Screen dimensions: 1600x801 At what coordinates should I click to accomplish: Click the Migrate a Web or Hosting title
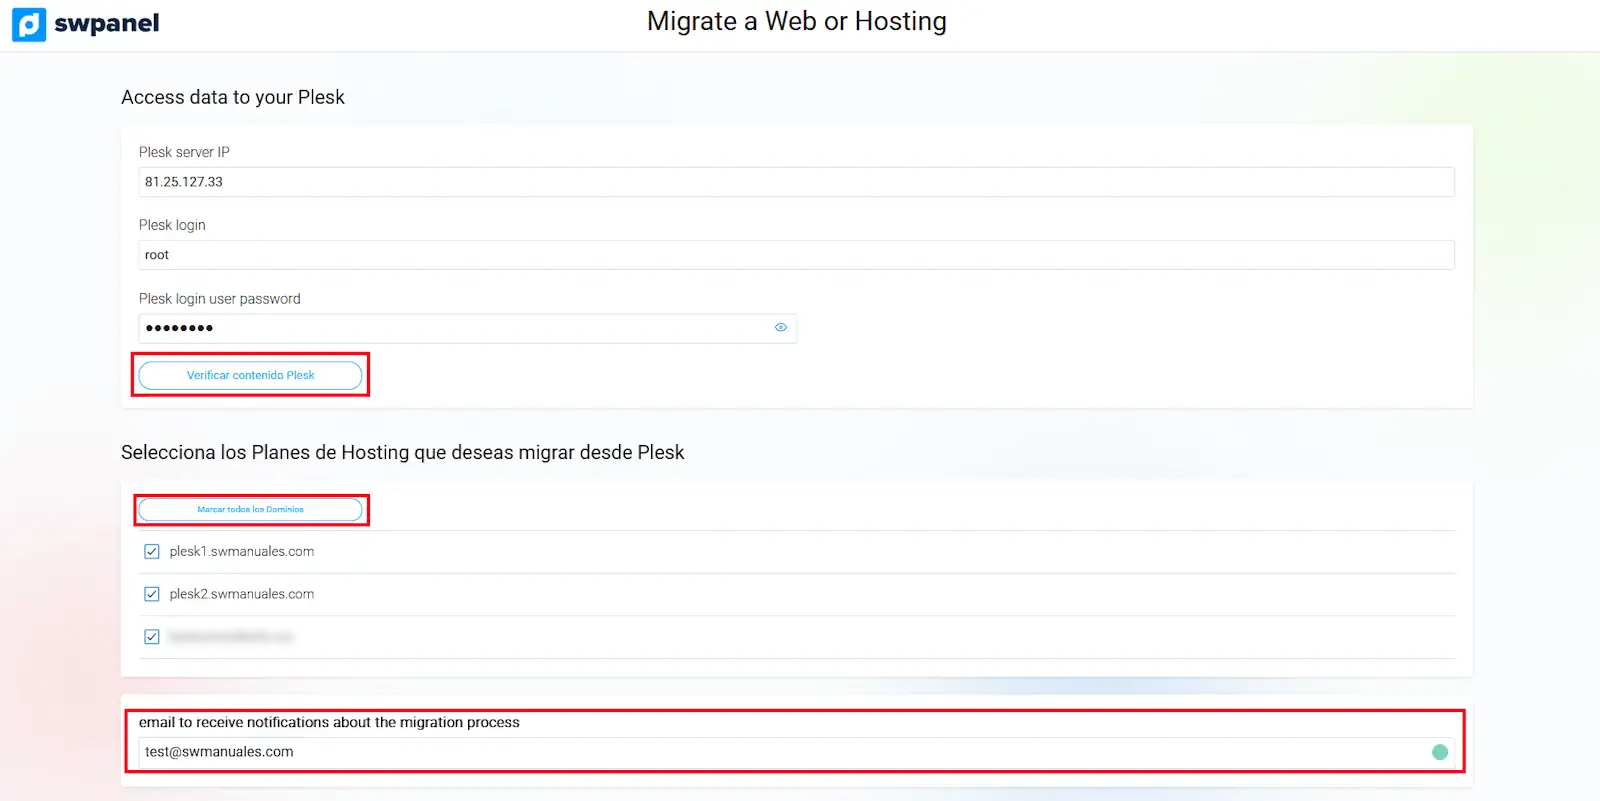pyautogui.click(x=796, y=22)
